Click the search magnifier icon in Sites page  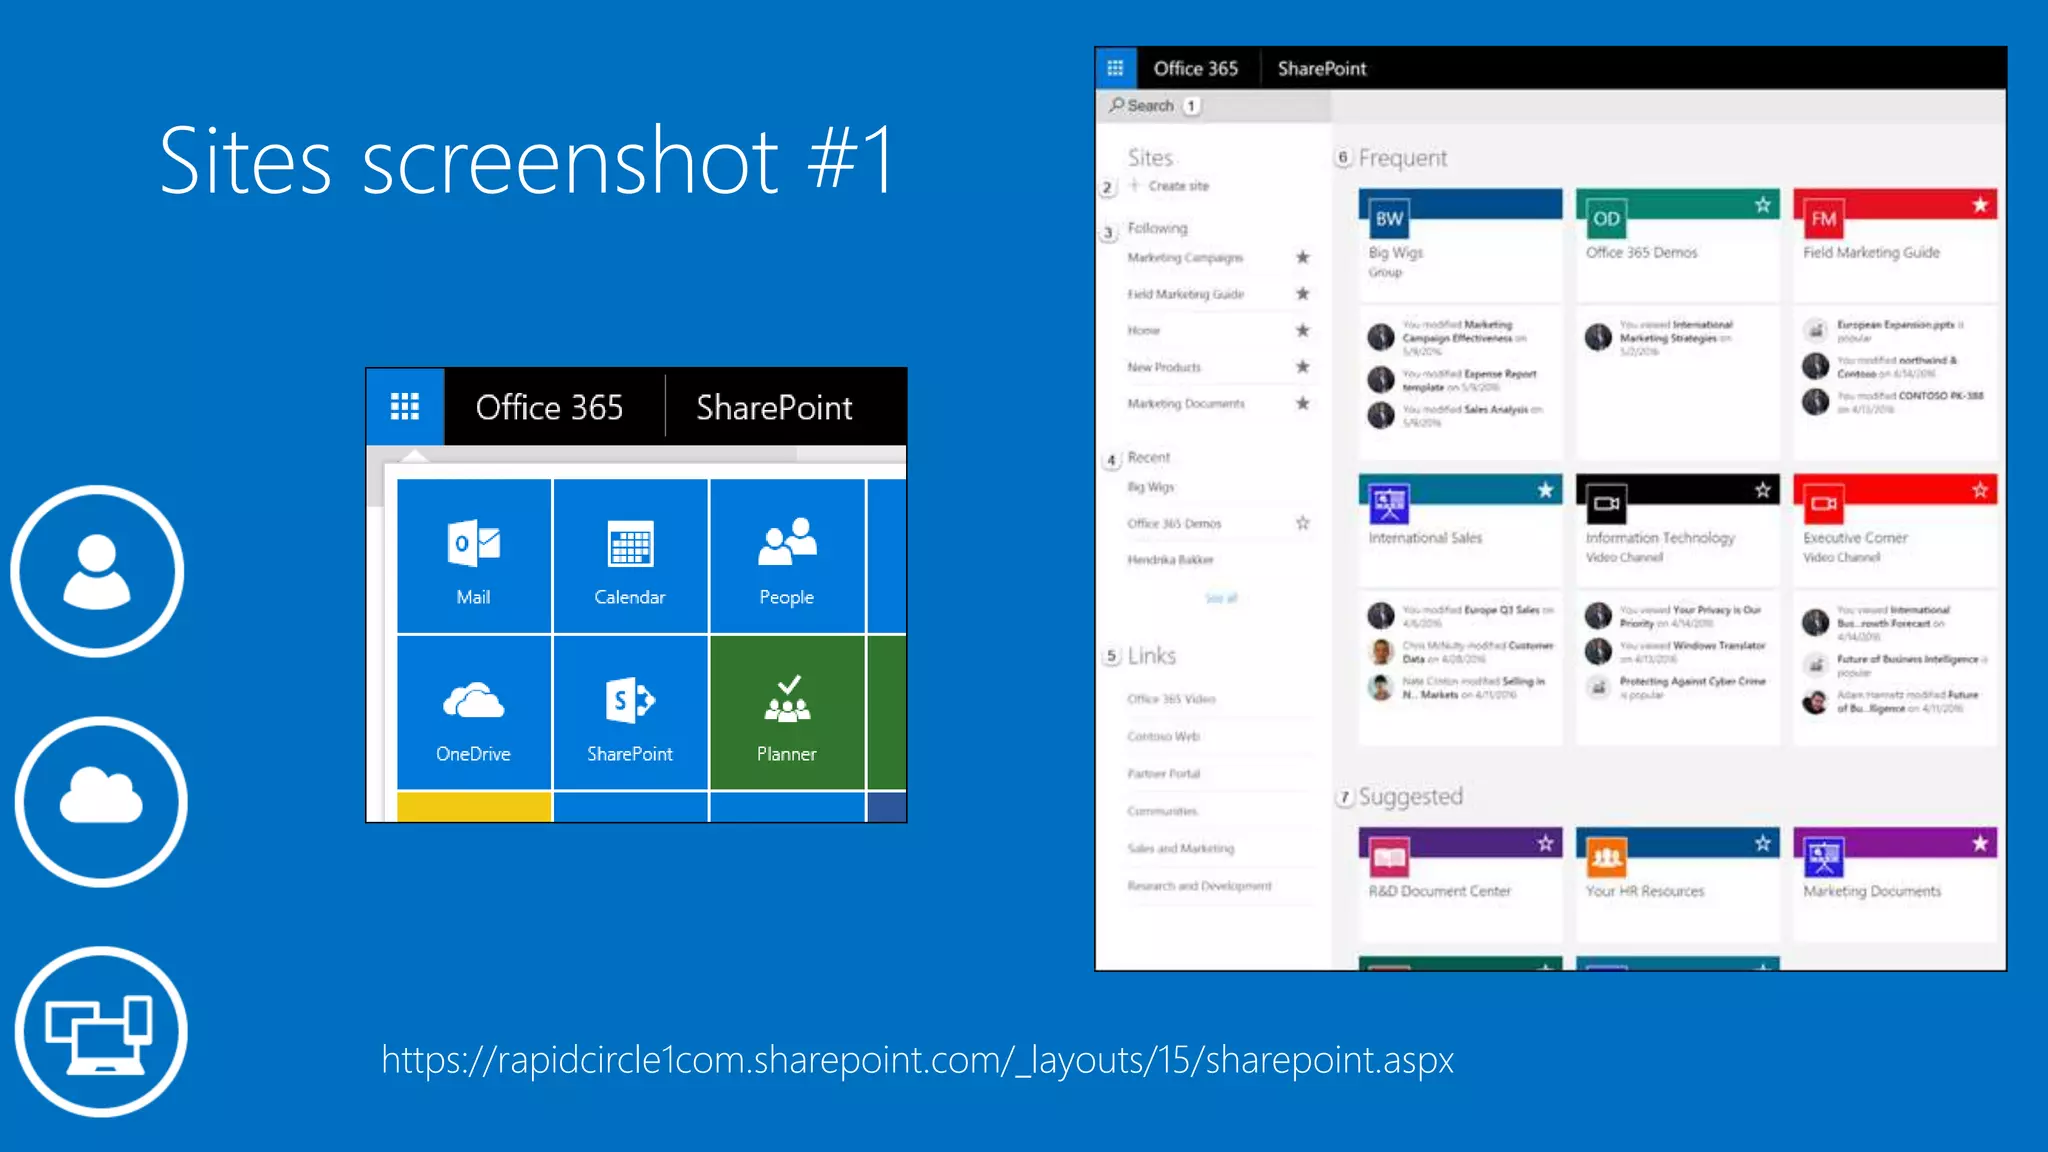pyautogui.click(x=1116, y=104)
